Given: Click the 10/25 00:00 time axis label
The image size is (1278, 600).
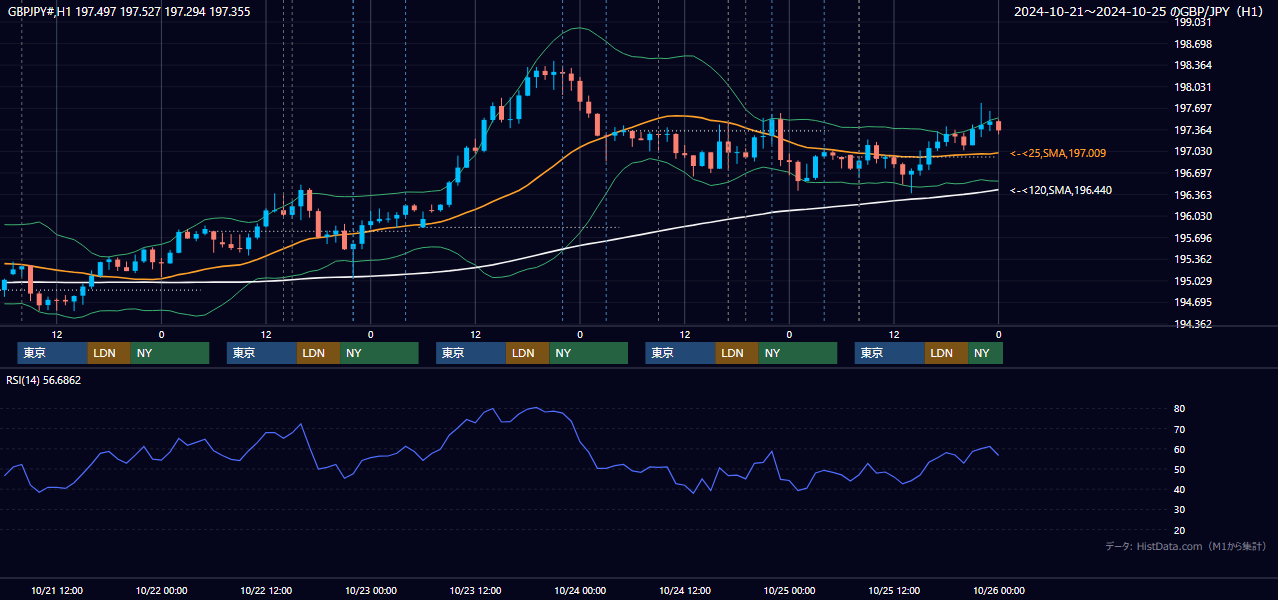Looking at the screenshot, I should point(789,591).
